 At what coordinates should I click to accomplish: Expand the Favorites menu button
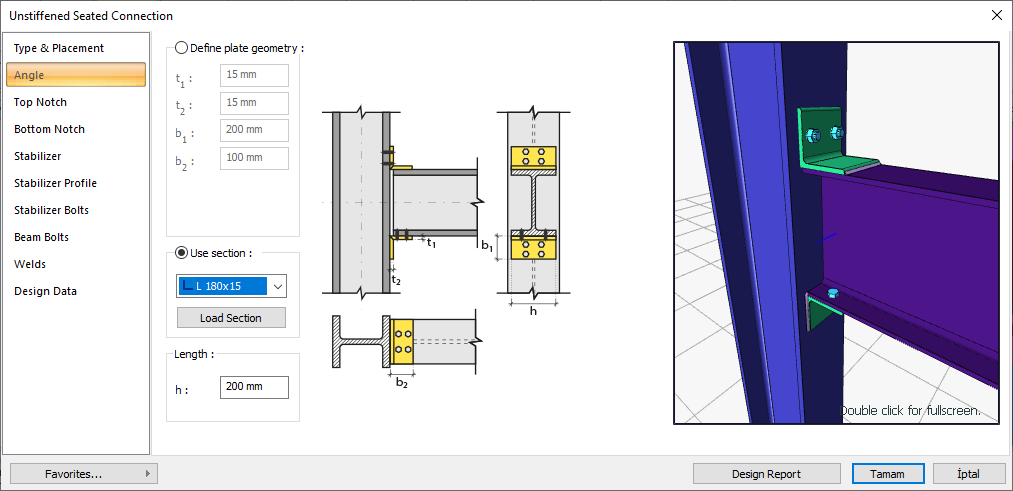tap(84, 474)
